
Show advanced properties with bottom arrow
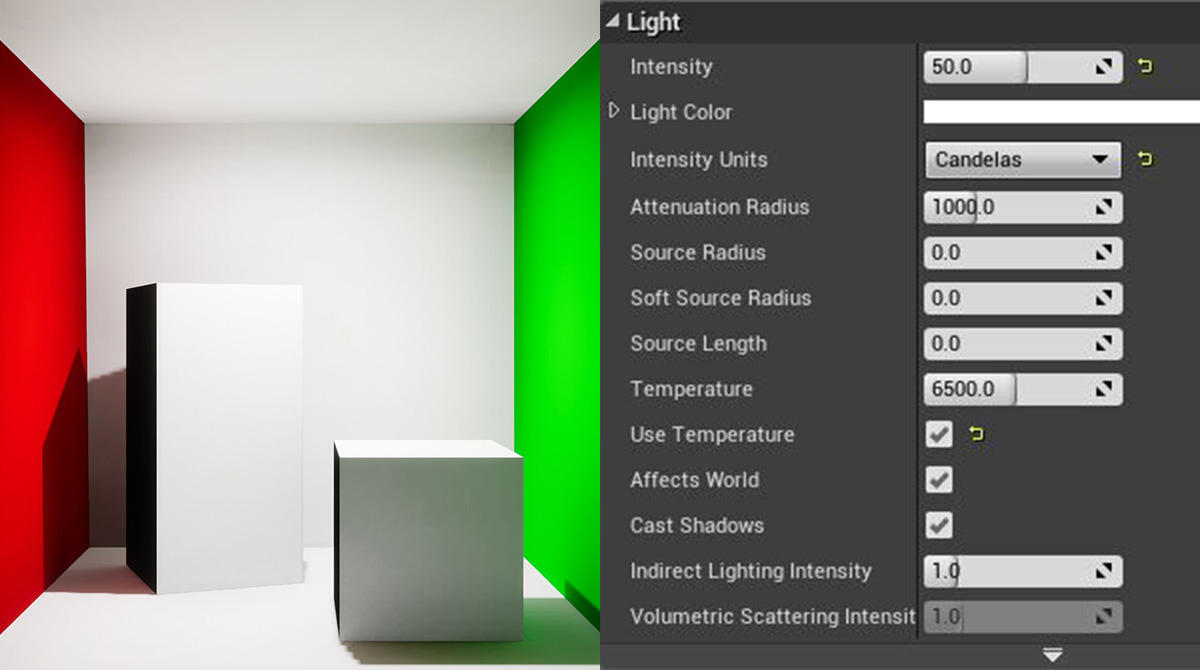(1052, 656)
